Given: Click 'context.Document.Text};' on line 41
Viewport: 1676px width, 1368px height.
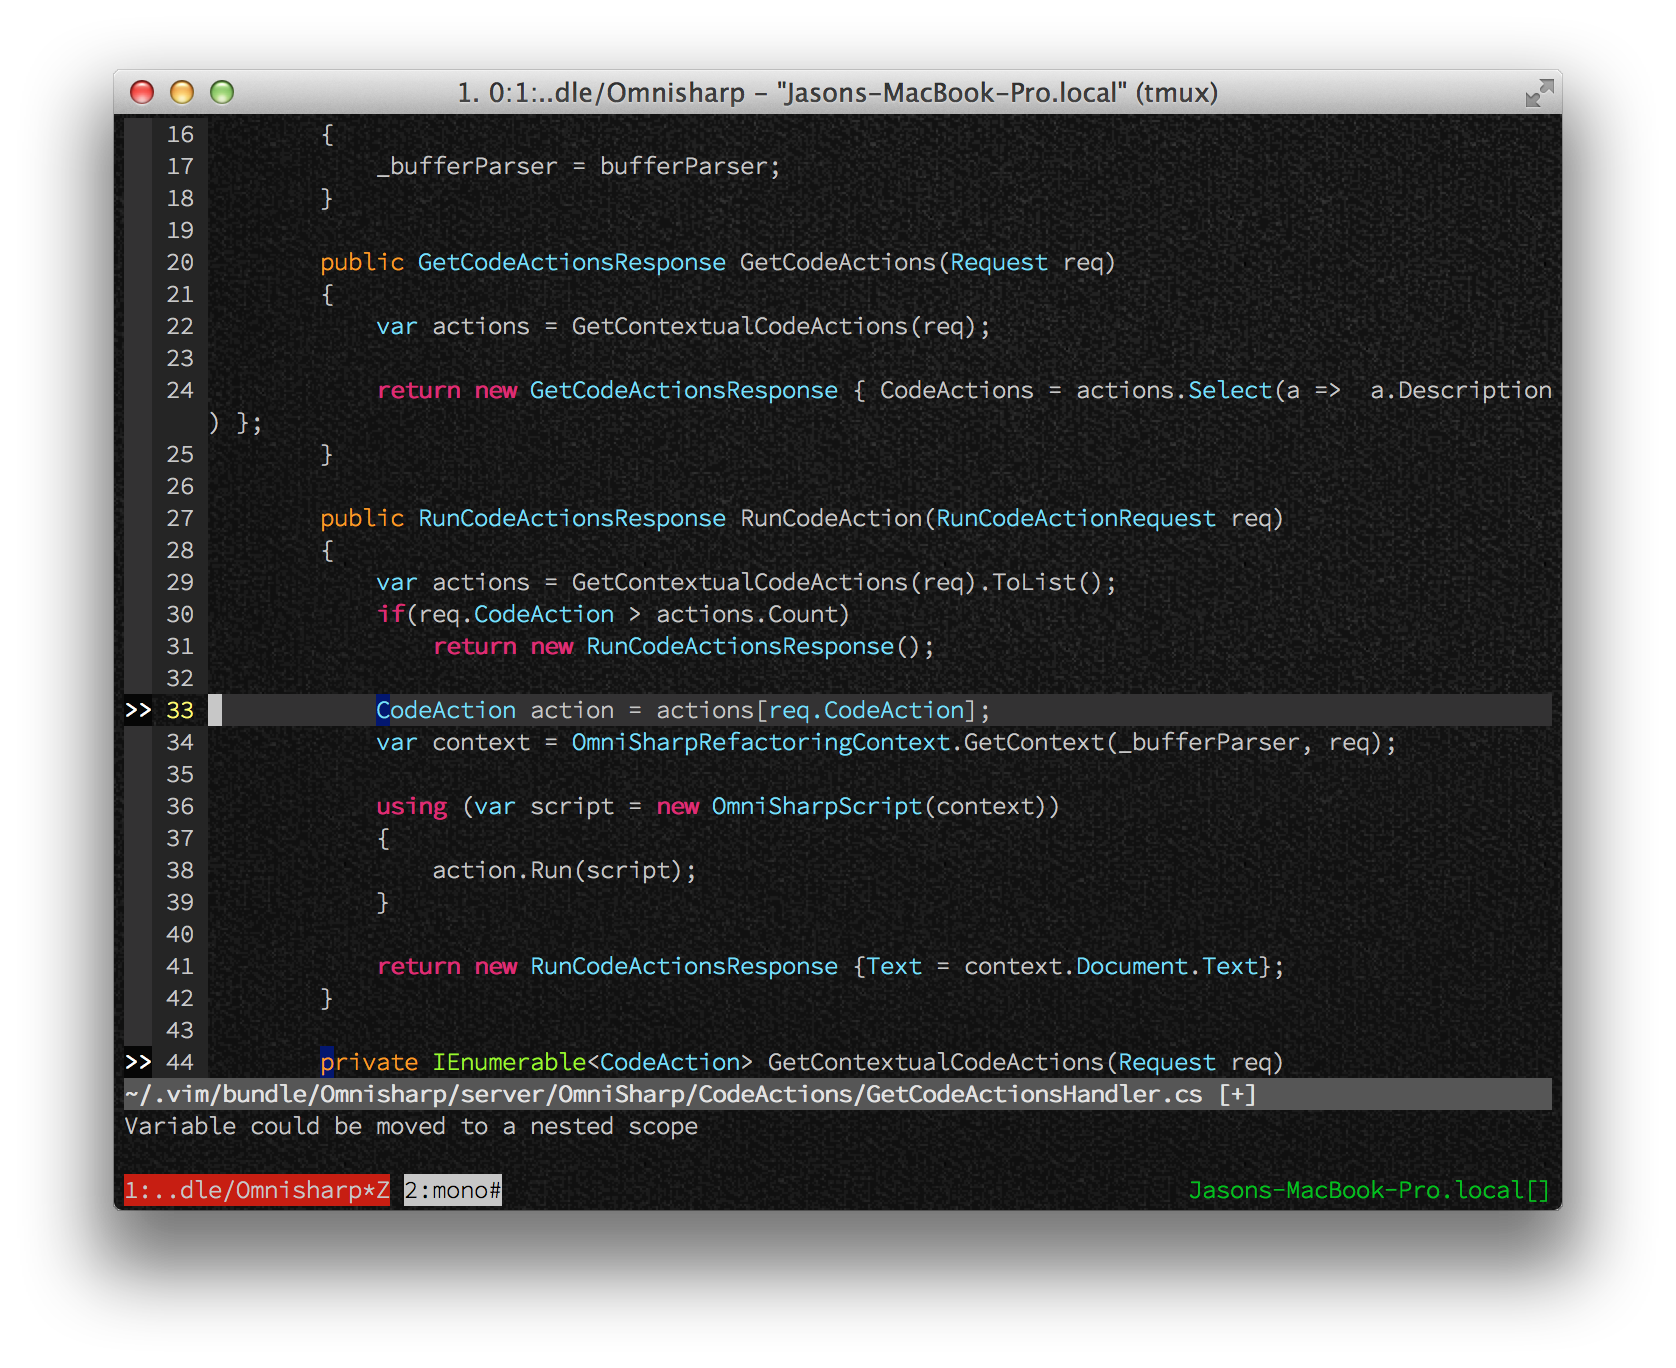Looking at the screenshot, I should point(1124,966).
